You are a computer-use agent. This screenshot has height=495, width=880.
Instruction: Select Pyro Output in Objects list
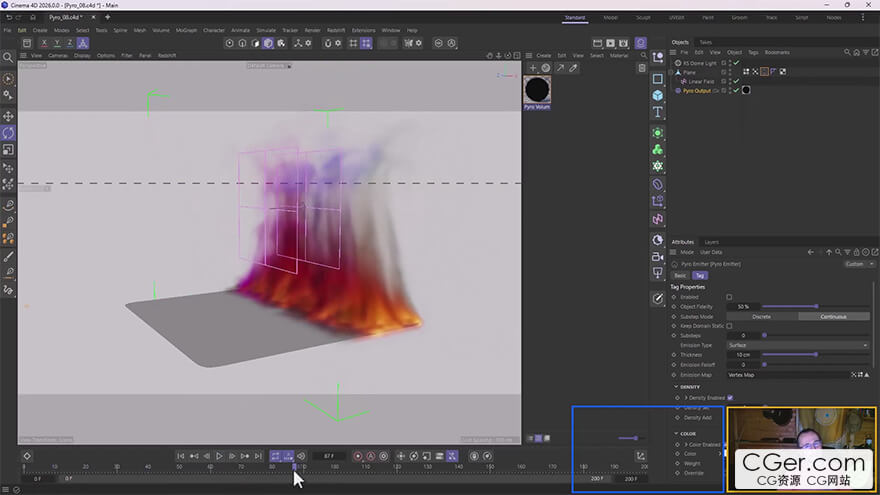click(x=696, y=90)
